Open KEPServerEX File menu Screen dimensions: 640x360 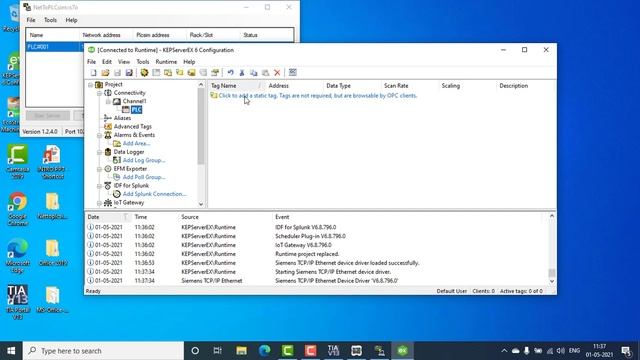pyautogui.click(x=91, y=62)
